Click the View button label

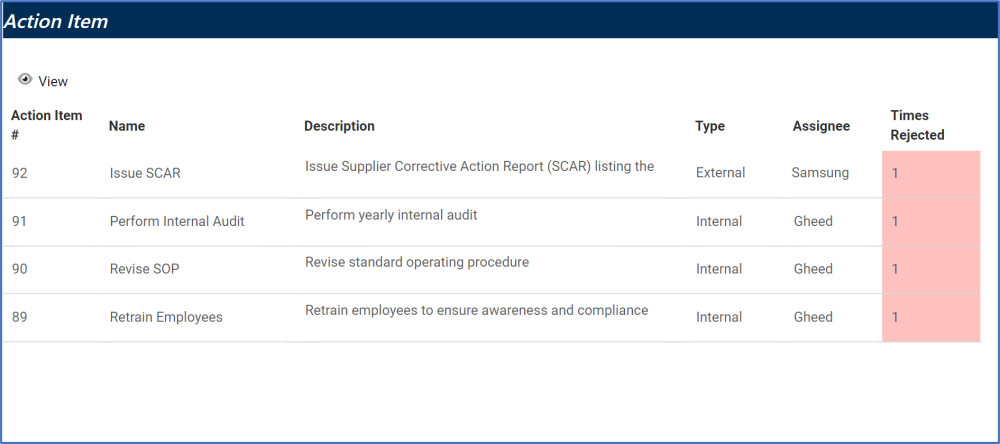pyautogui.click(x=53, y=81)
